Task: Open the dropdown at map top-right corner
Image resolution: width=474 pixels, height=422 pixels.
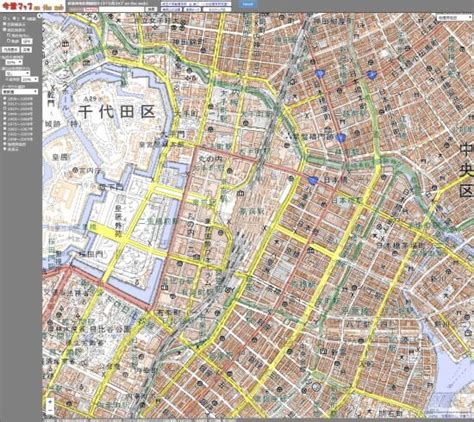Action: pos(455,17)
